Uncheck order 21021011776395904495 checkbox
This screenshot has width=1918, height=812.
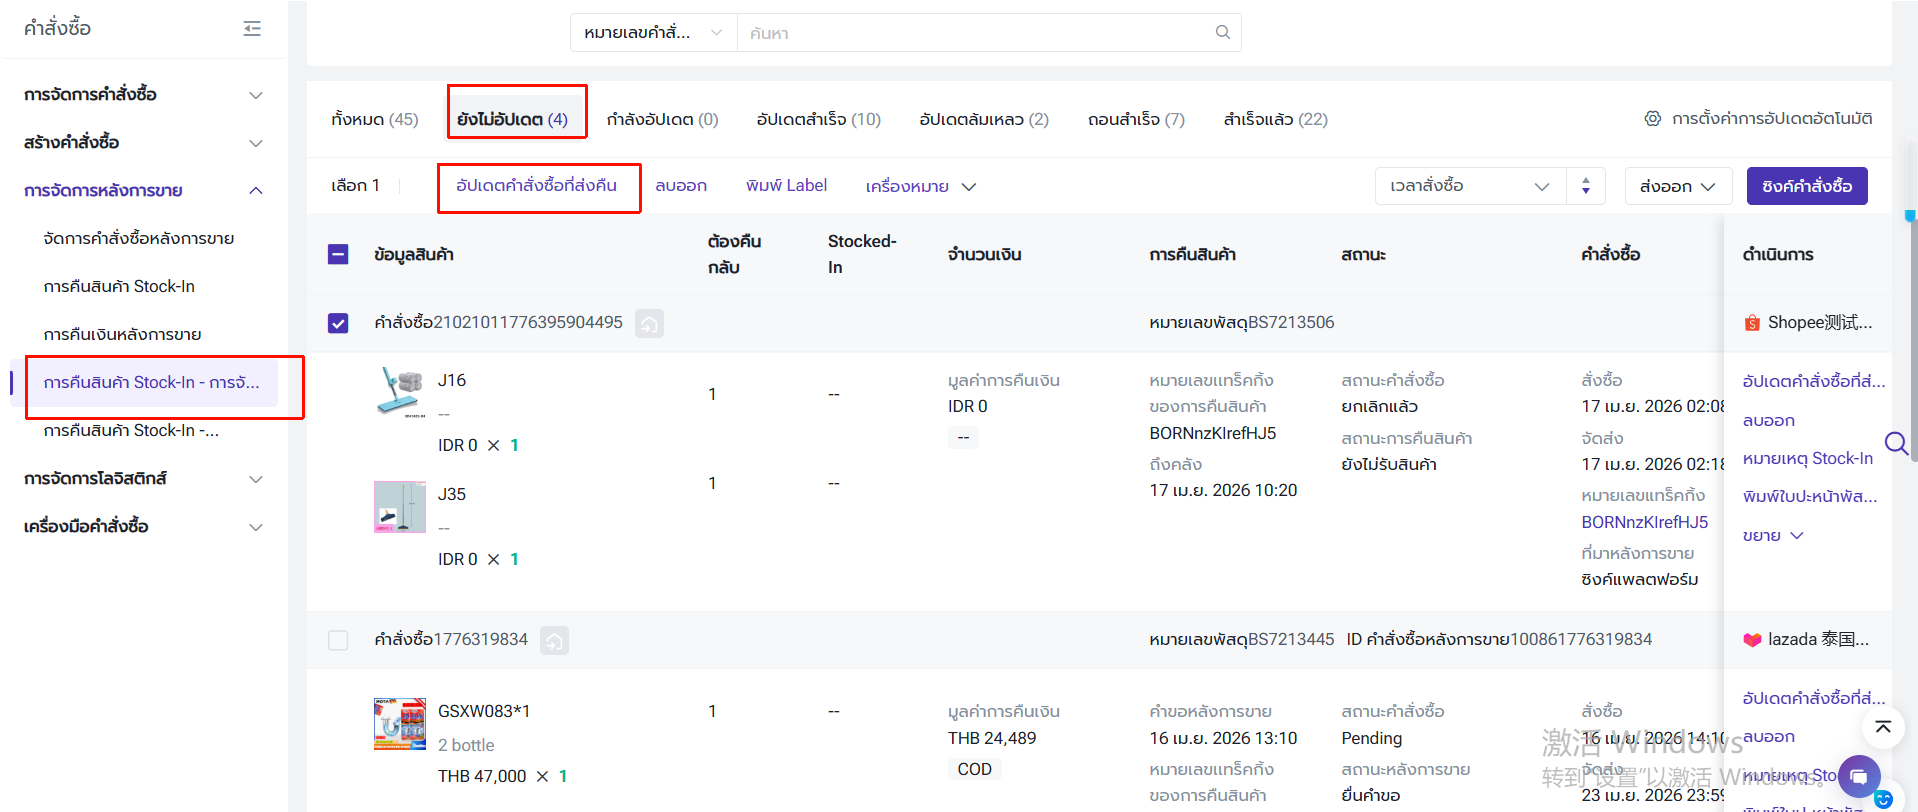click(338, 323)
